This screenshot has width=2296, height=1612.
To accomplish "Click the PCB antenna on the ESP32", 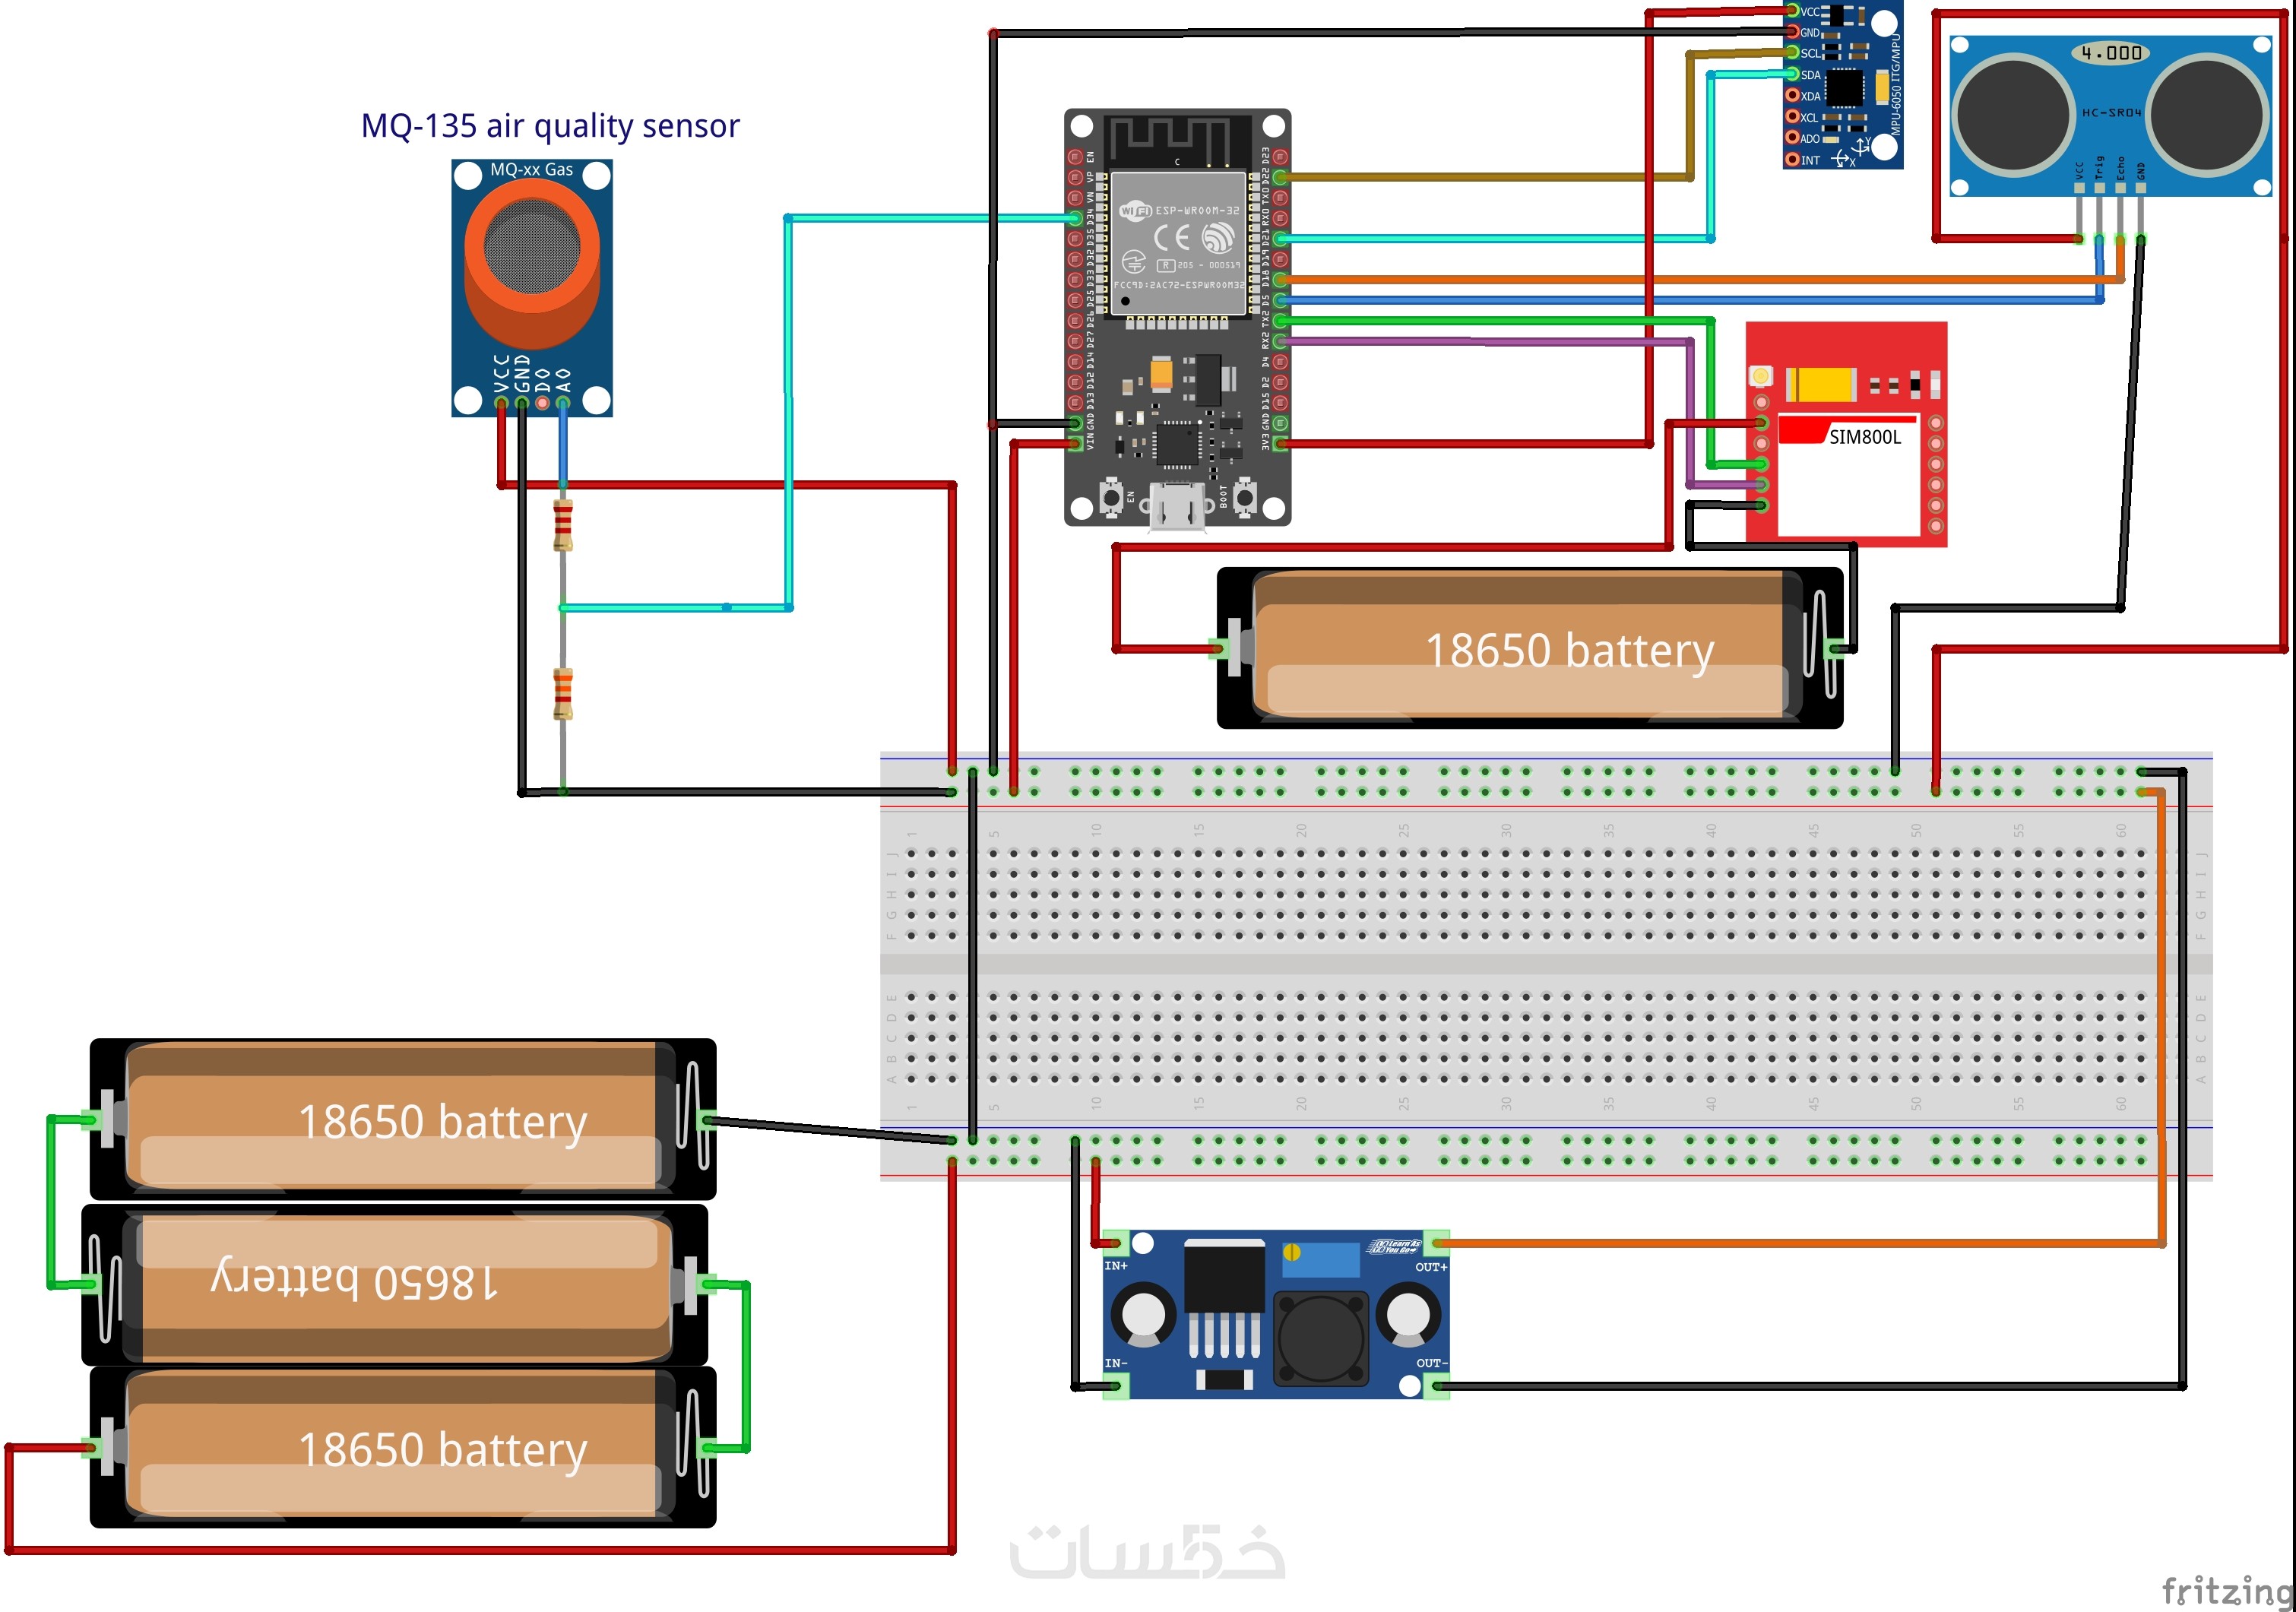I will (x=1177, y=140).
